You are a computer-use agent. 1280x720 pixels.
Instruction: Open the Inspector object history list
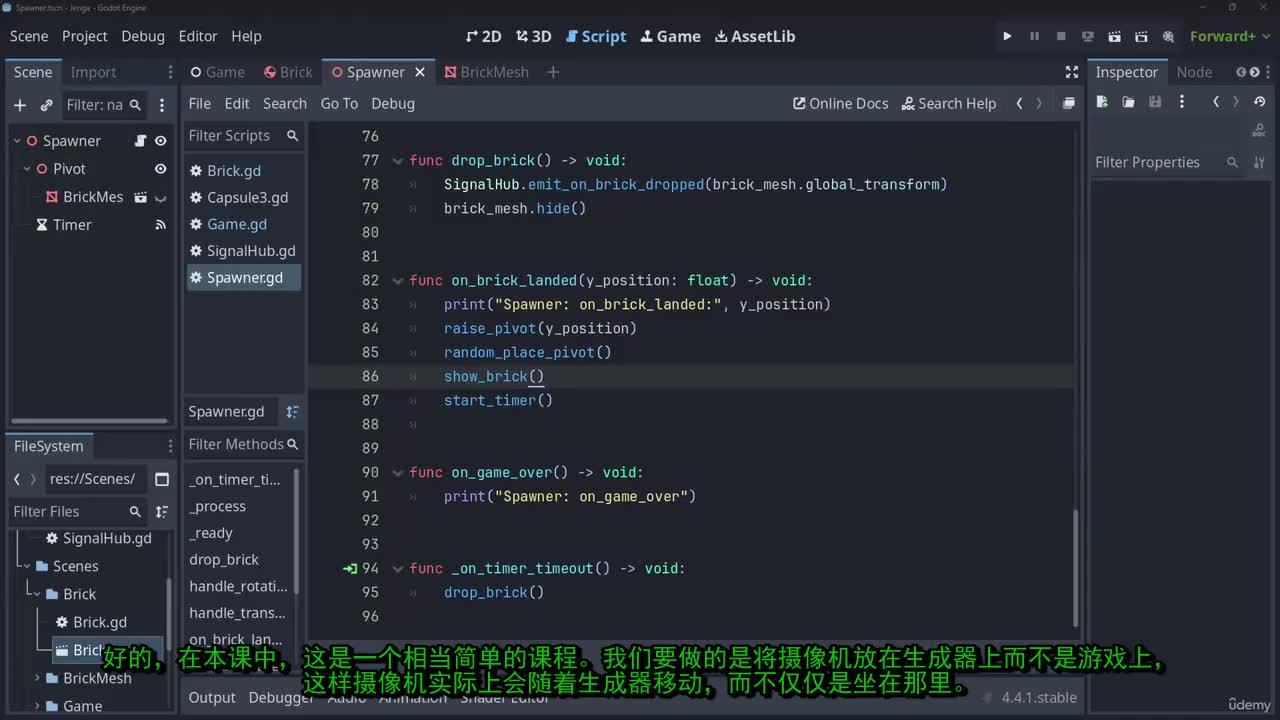[x=1260, y=102]
